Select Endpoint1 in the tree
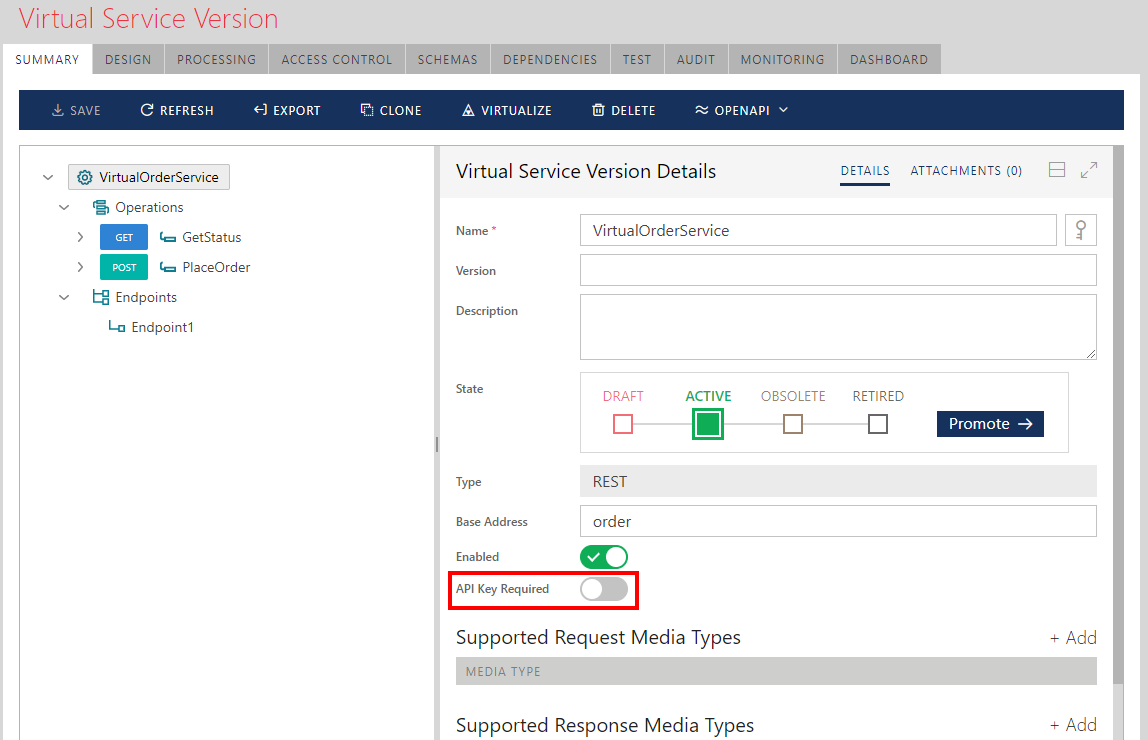Screen dimensions: 1148x740 coord(163,327)
